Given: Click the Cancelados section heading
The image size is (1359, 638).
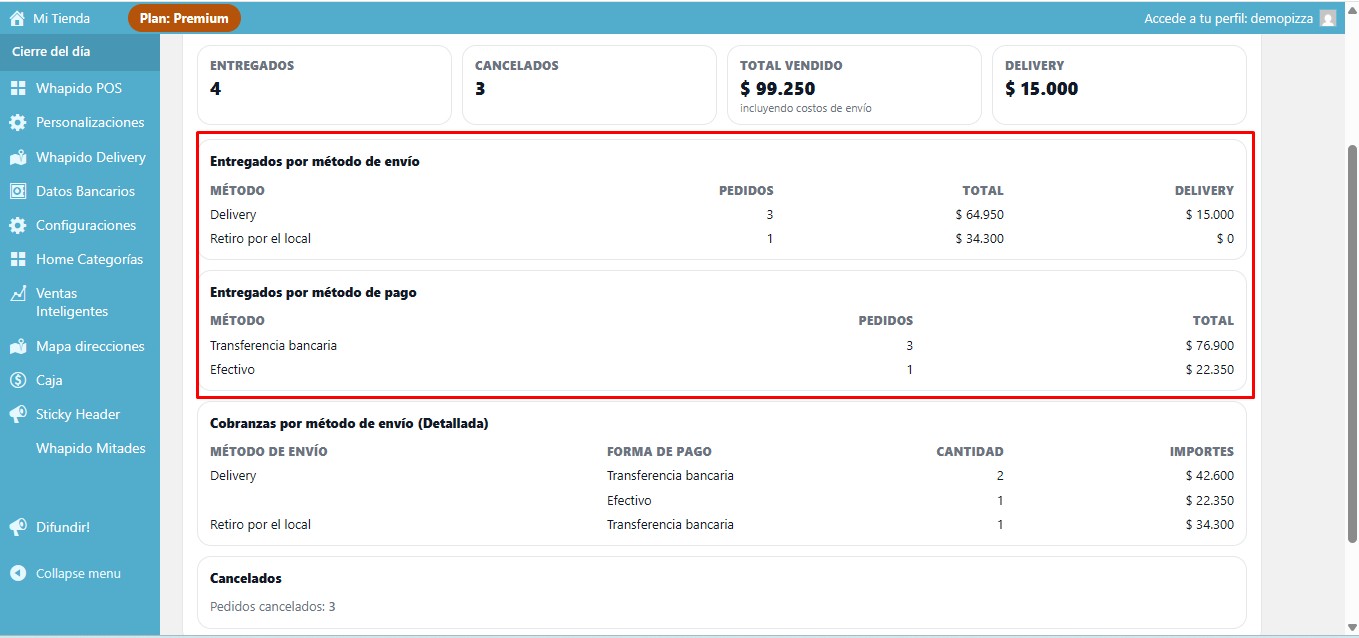Looking at the screenshot, I should (x=246, y=578).
